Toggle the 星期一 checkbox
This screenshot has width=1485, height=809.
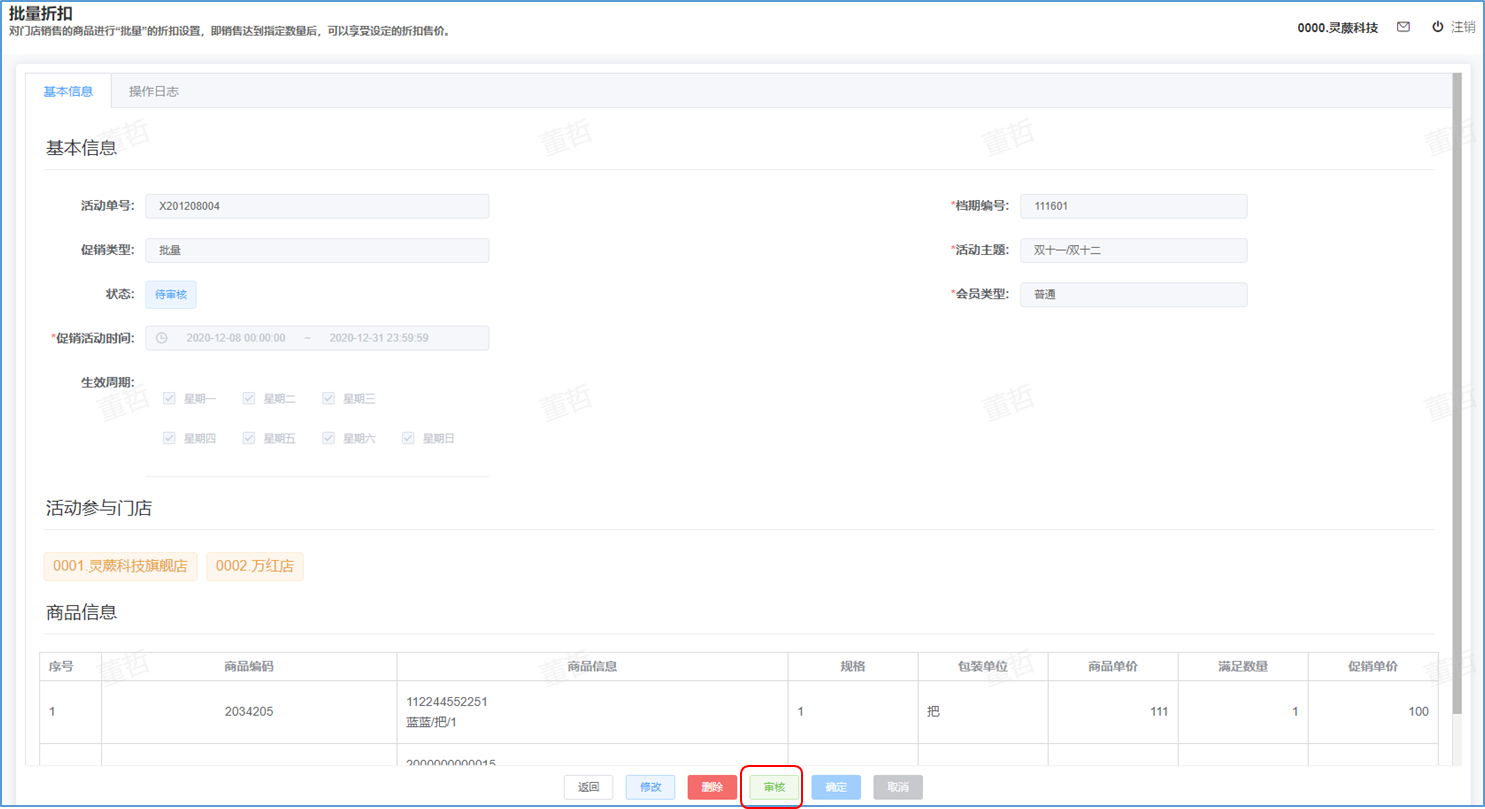click(x=169, y=398)
